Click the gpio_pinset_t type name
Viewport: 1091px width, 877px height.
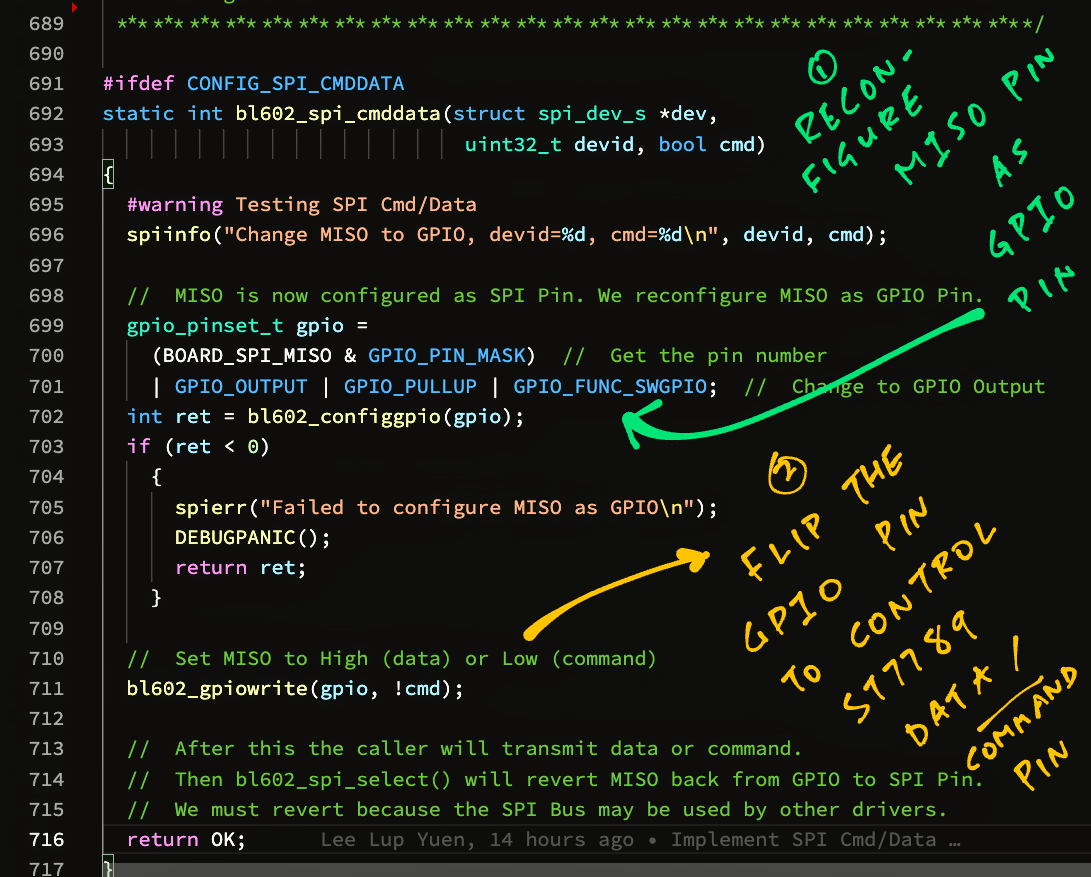(x=205, y=326)
